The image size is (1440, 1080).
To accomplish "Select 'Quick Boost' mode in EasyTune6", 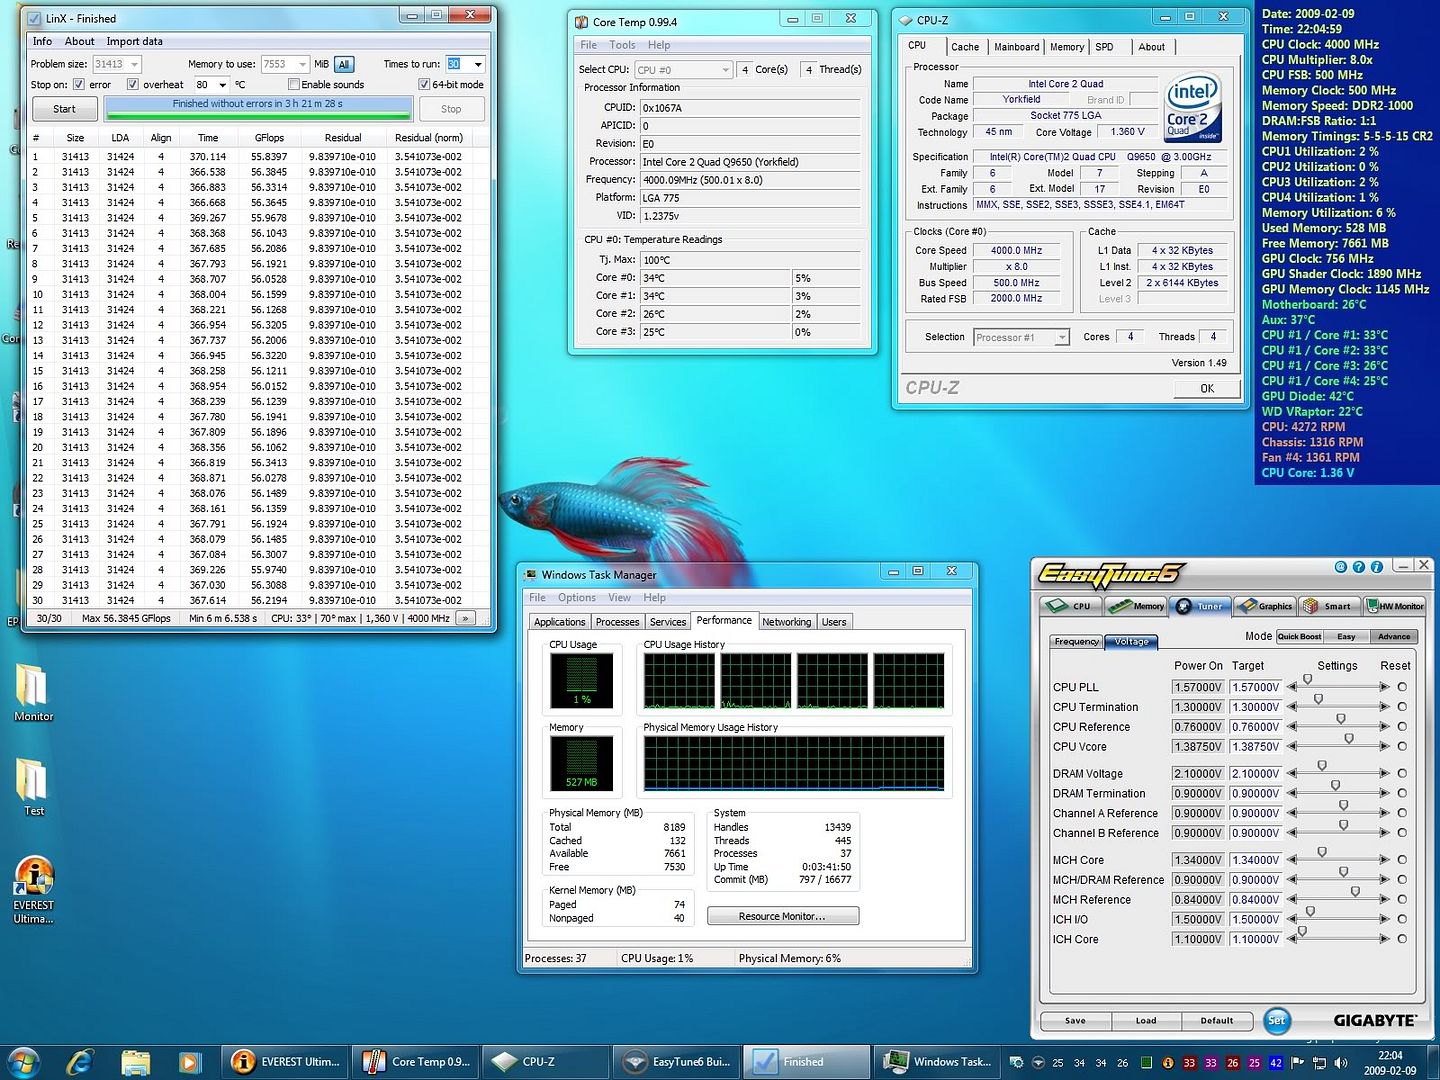I will click(1299, 636).
